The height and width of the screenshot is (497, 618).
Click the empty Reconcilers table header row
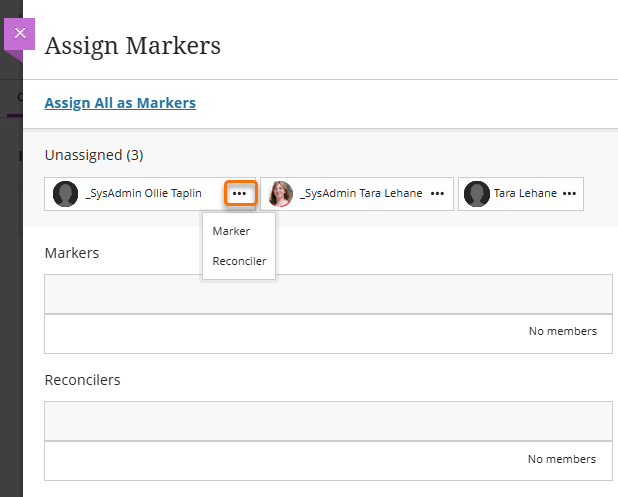click(328, 421)
